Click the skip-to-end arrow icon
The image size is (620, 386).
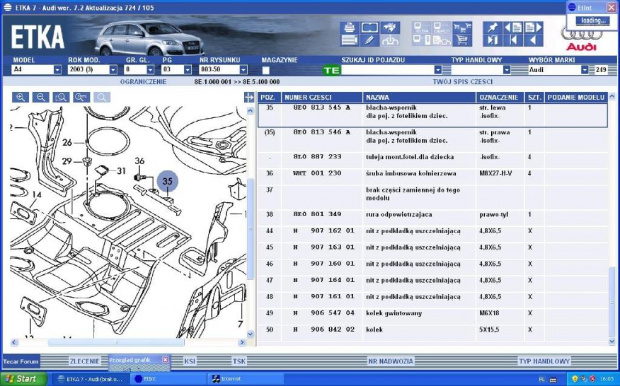[x=492, y=40]
